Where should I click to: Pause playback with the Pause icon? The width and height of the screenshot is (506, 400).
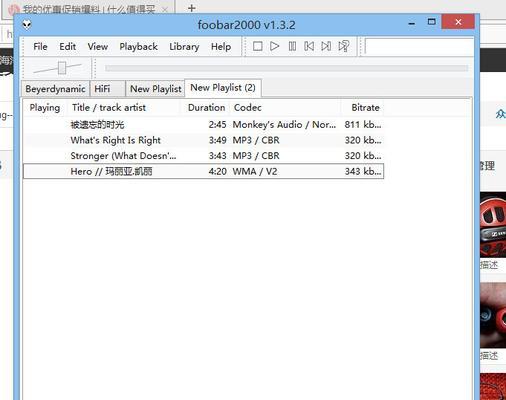coord(292,46)
